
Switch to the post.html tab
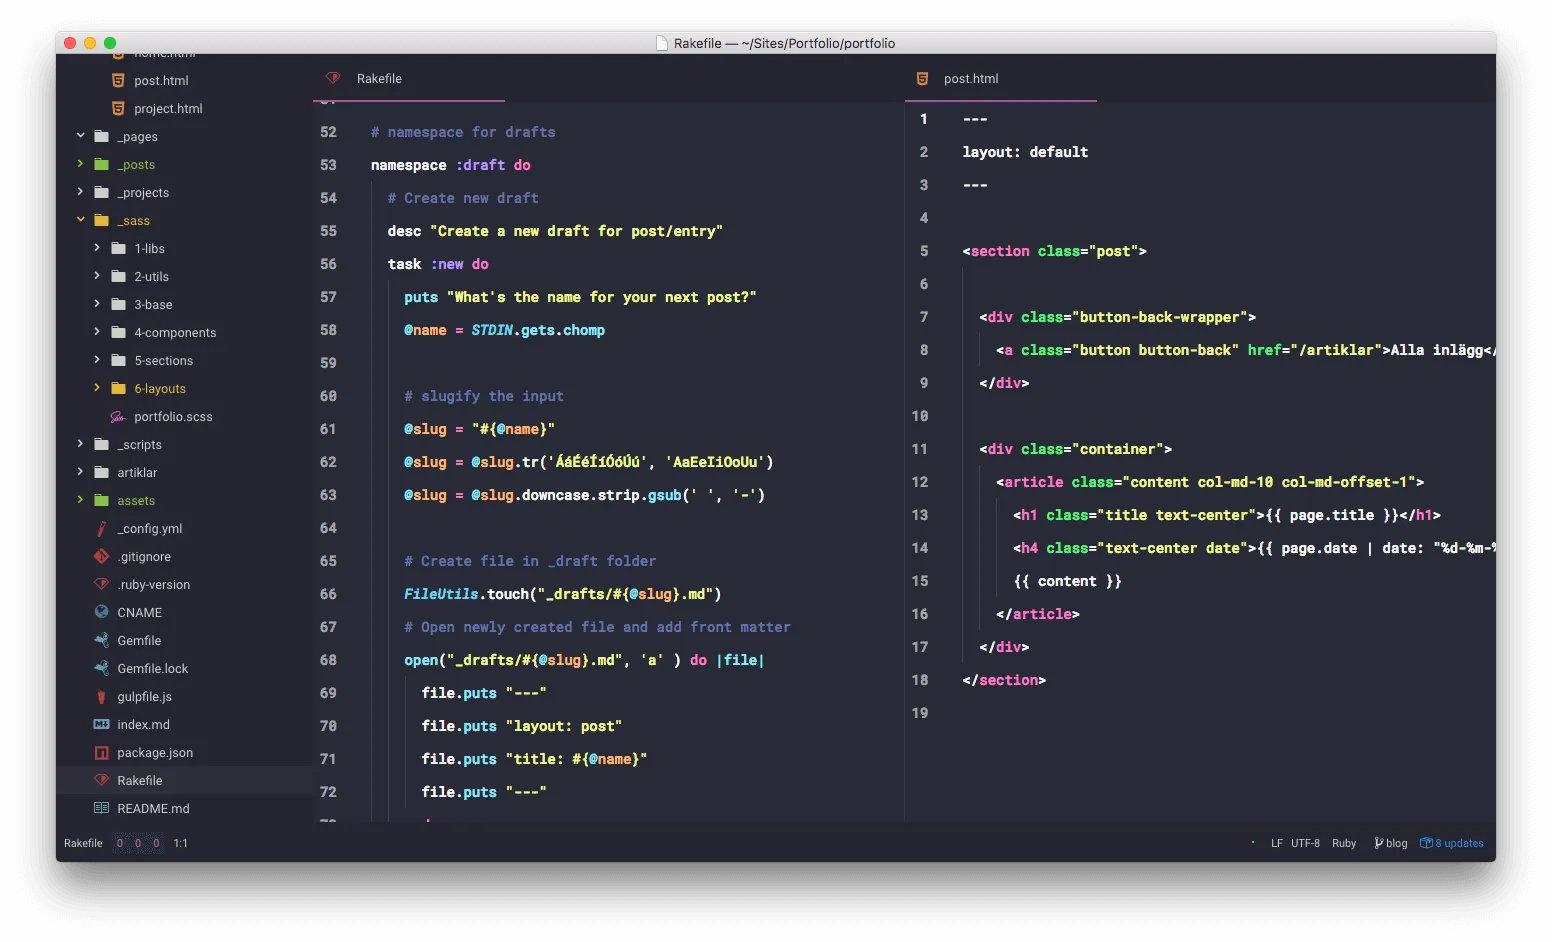click(970, 77)
